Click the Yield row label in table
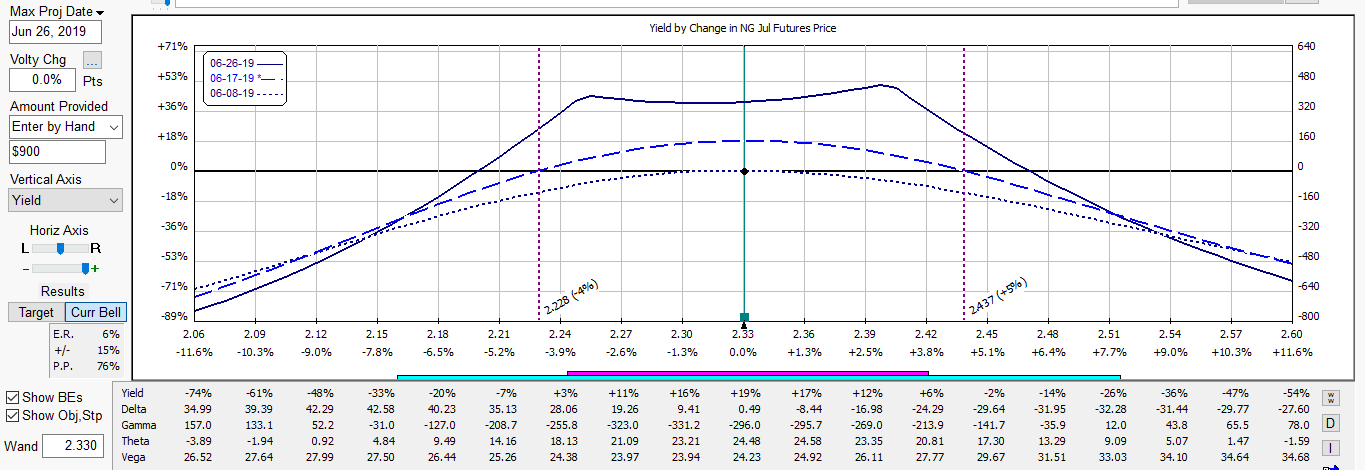Screen dimensions: 1365x470 tap(132, 393)
